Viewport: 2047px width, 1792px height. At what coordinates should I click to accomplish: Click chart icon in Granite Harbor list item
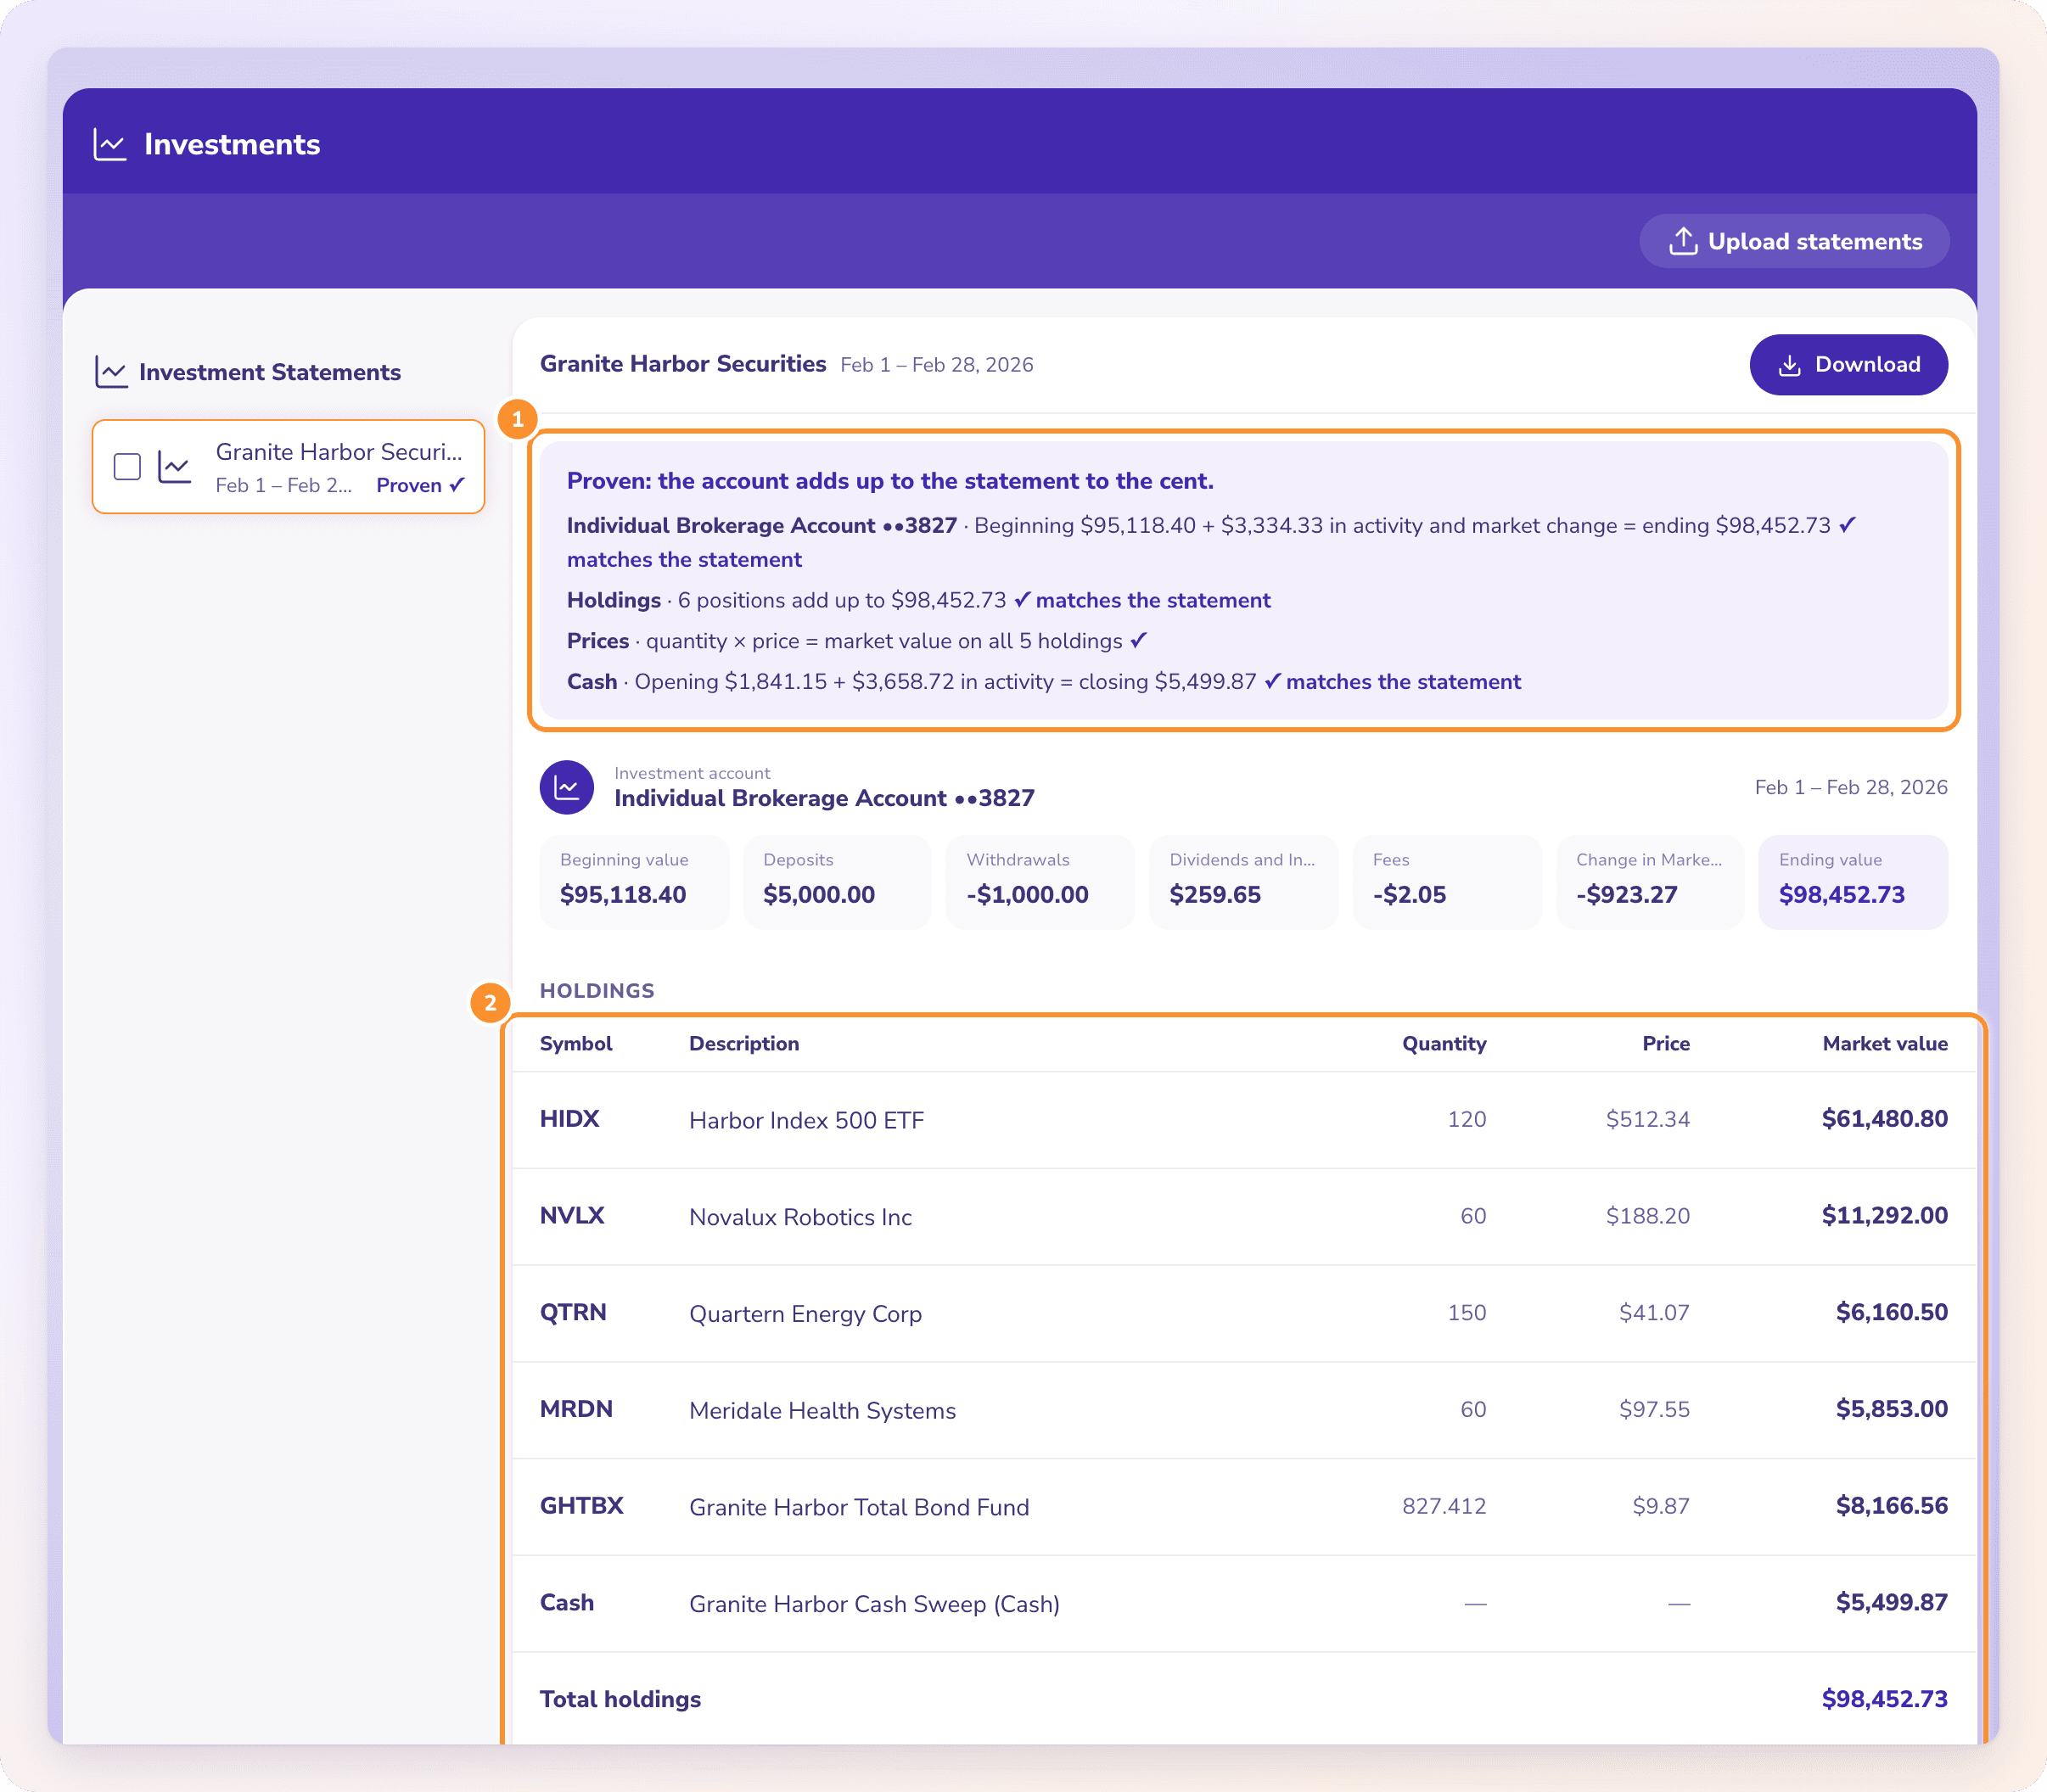tap(175, 467)
